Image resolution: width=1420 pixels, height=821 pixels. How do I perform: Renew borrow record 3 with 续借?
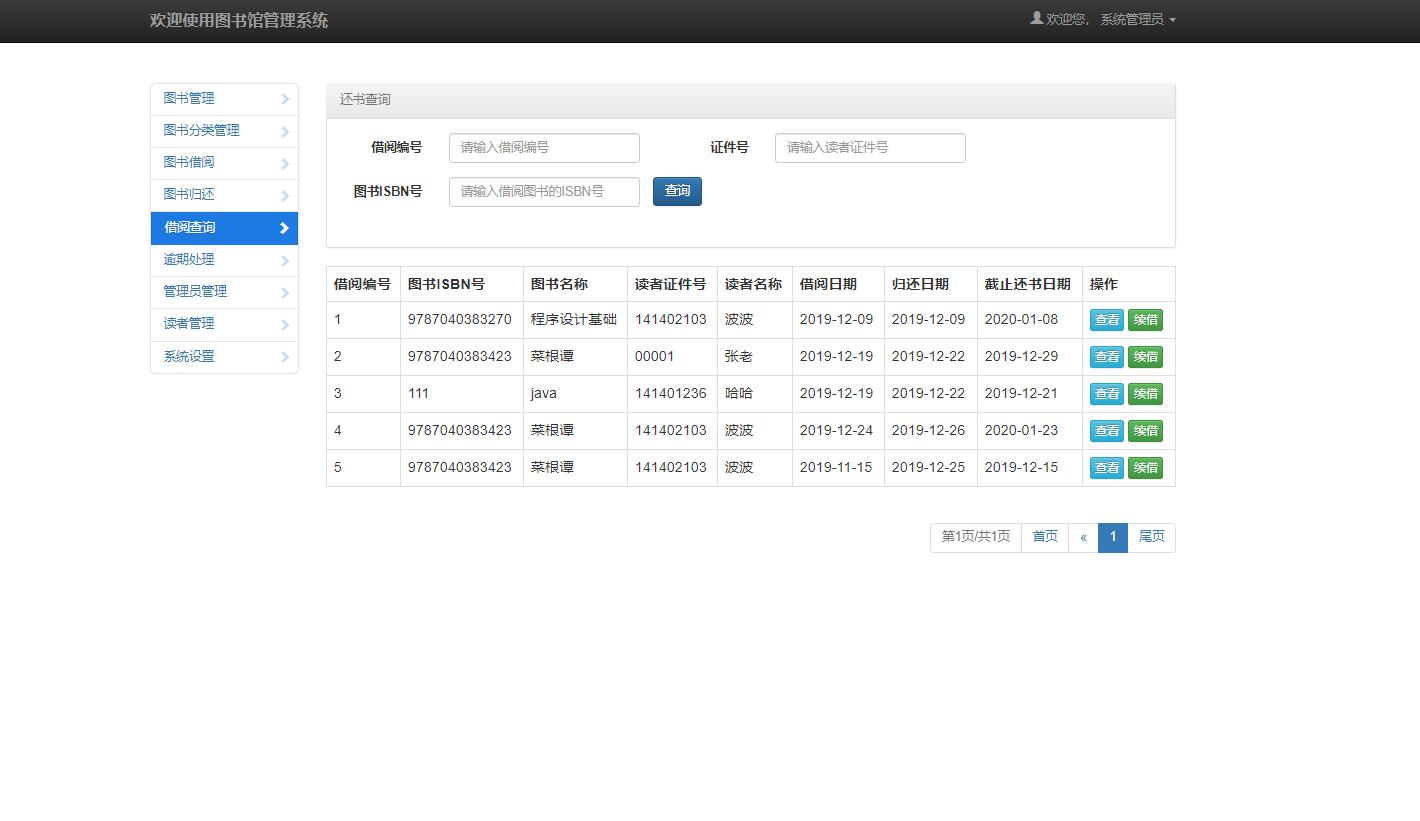(x=1145, y=394)
